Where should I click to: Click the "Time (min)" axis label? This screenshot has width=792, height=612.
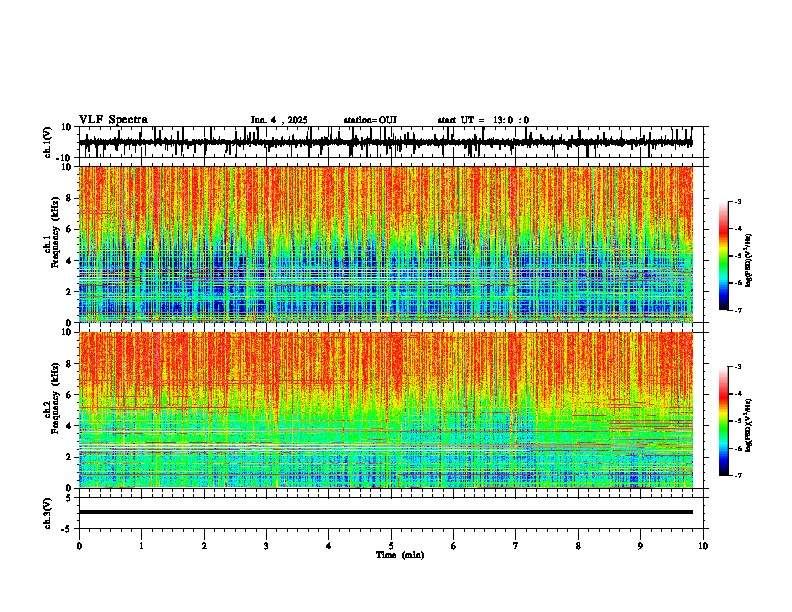[x=400, y=555]
